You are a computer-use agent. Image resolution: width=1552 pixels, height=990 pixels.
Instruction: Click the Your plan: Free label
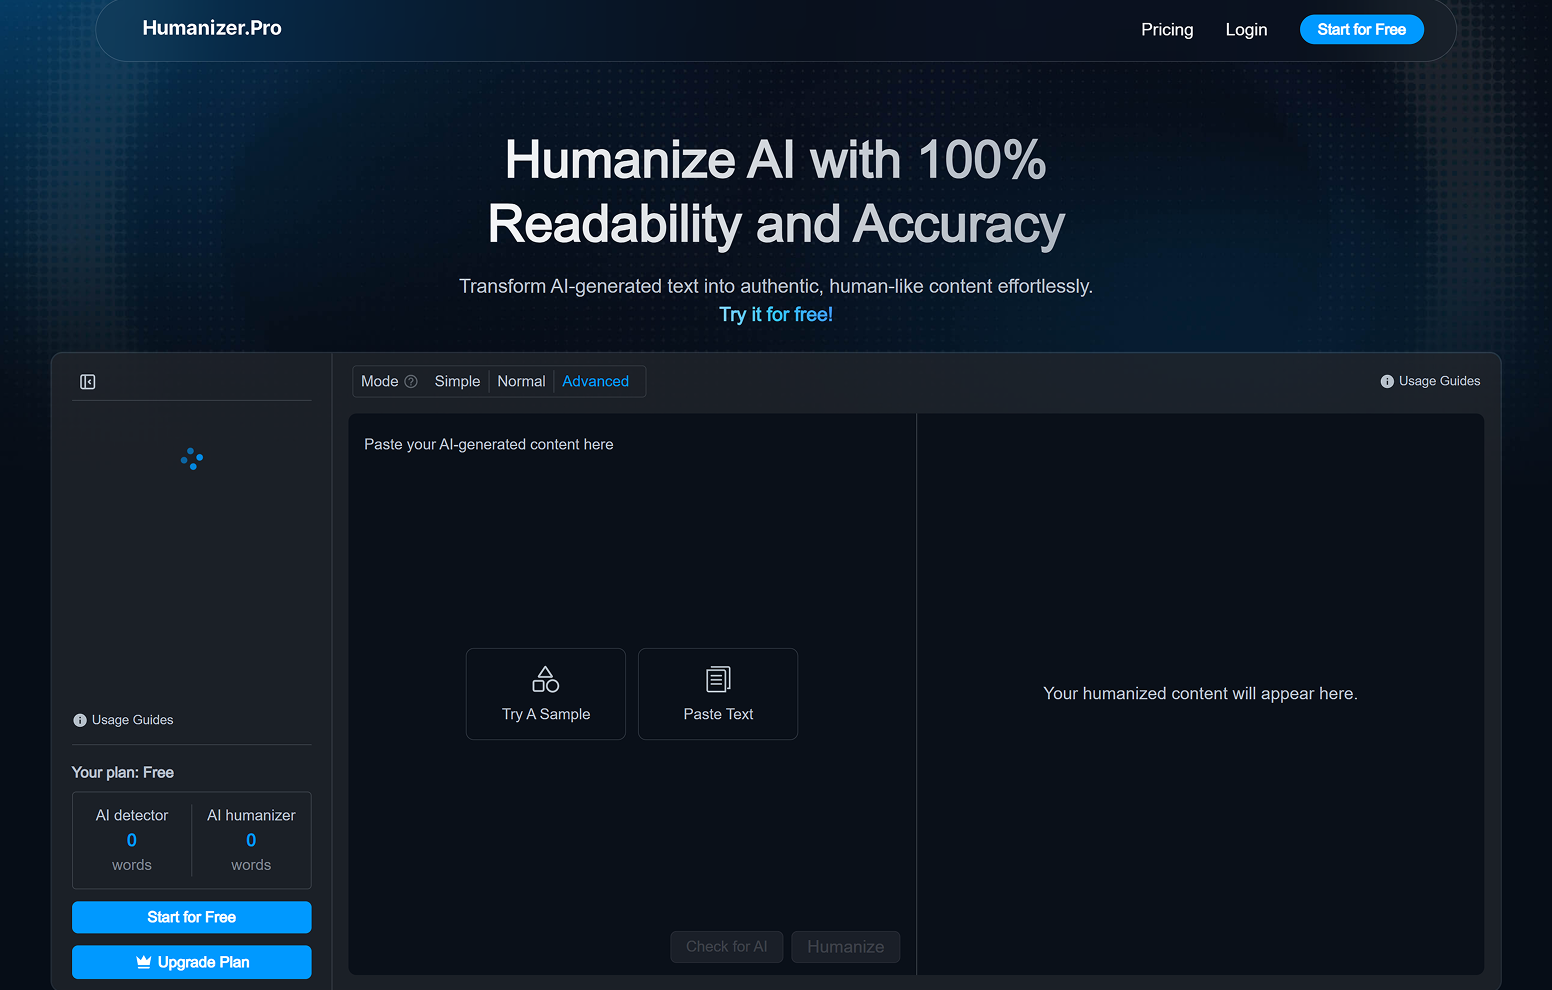click(x=123, y=773)
